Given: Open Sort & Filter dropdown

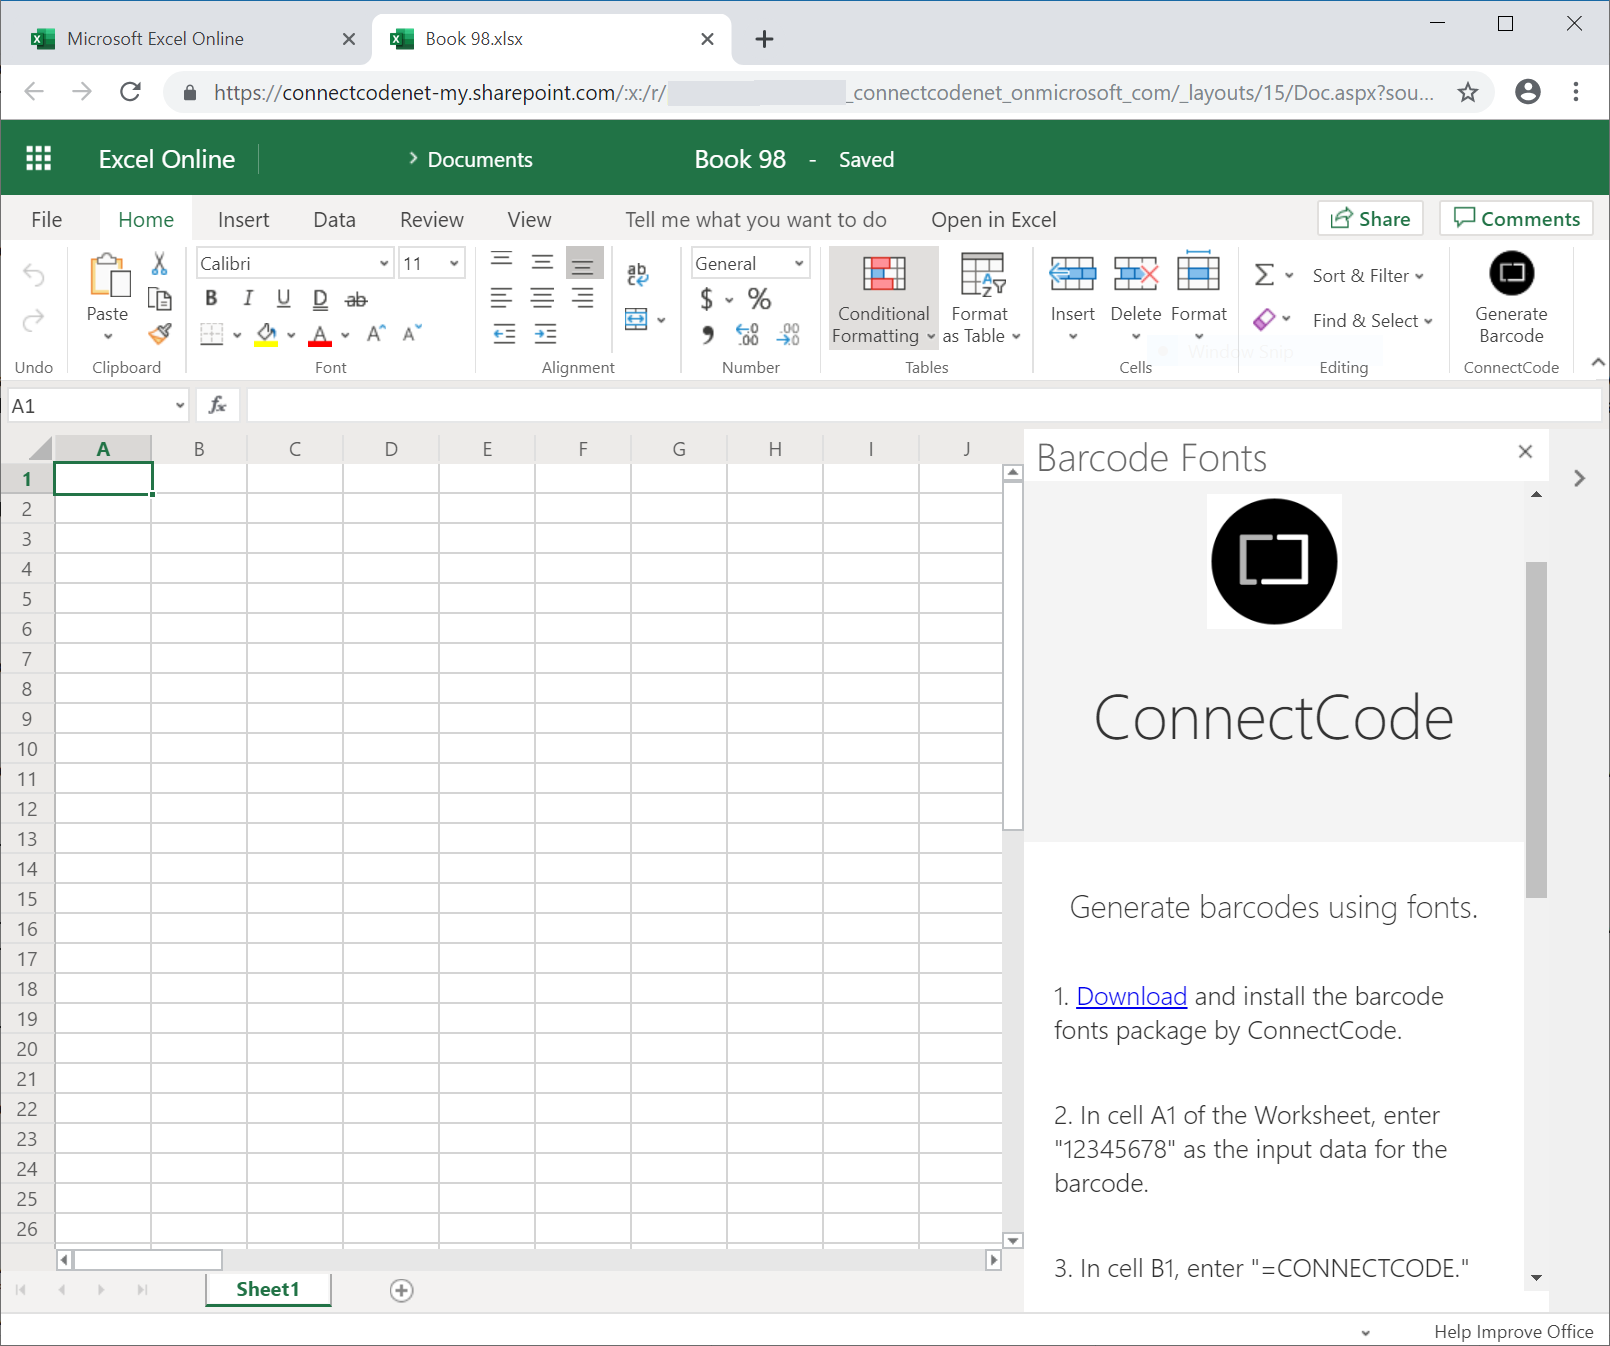Looking at the screenshot, I should (x=1368, y=275).
